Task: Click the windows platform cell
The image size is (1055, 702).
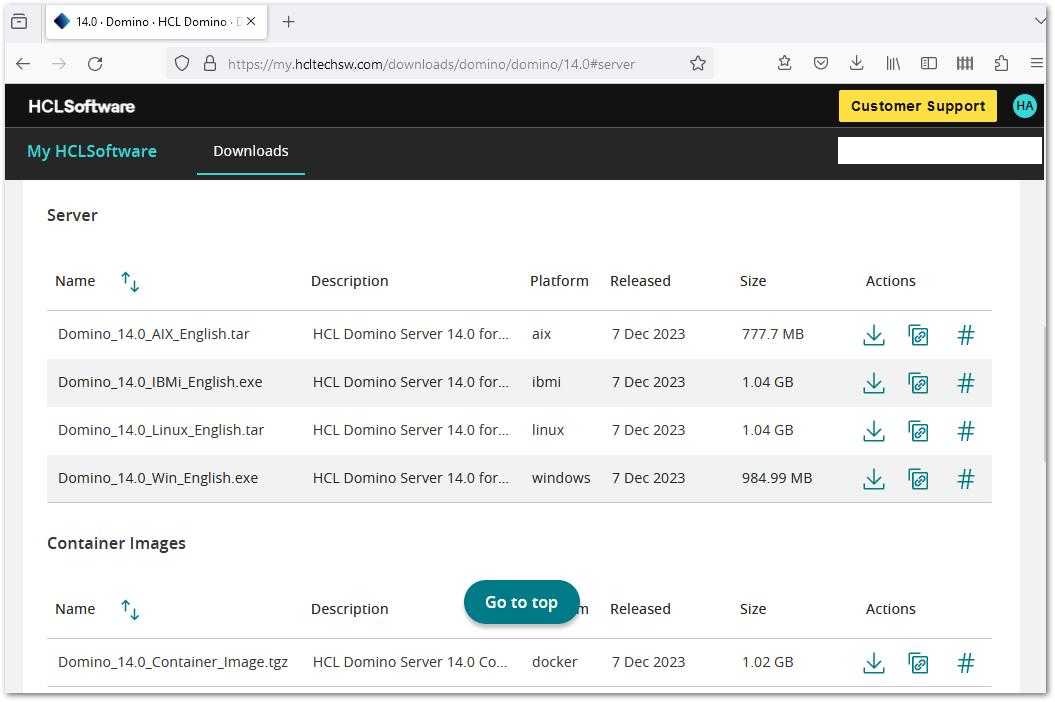Action: (561, 479)
